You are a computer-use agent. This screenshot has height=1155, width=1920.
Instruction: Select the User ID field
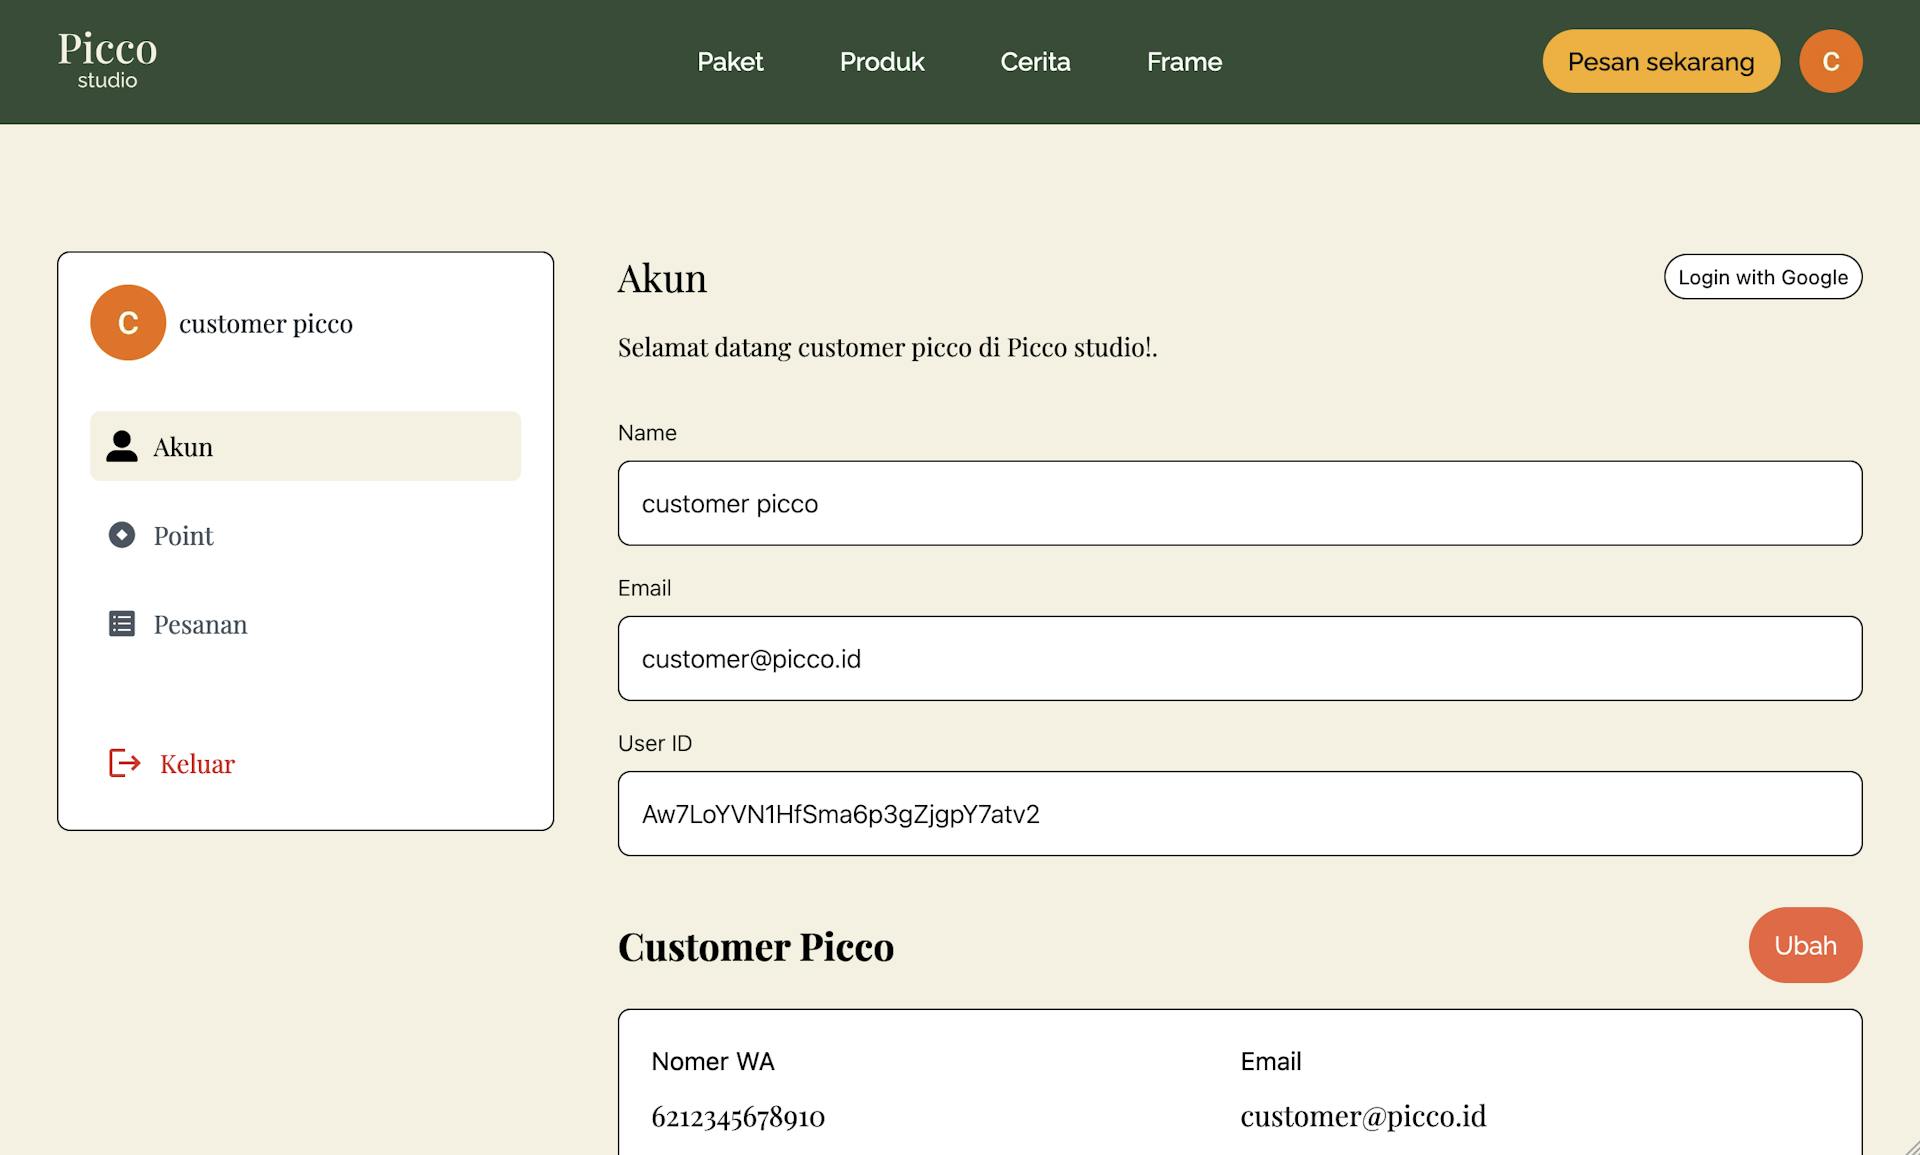[1239, 813]
